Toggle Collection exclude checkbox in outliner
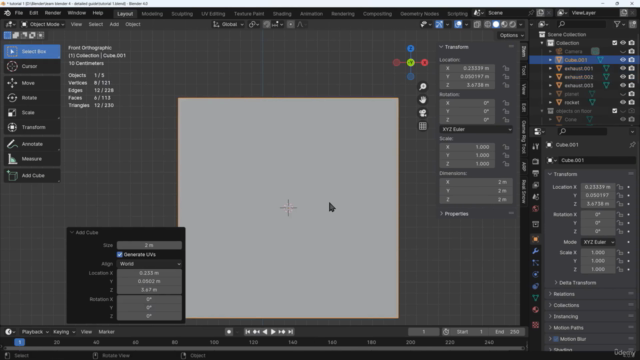The height and width of the screenshot is (360, 640). click(615, 43)
